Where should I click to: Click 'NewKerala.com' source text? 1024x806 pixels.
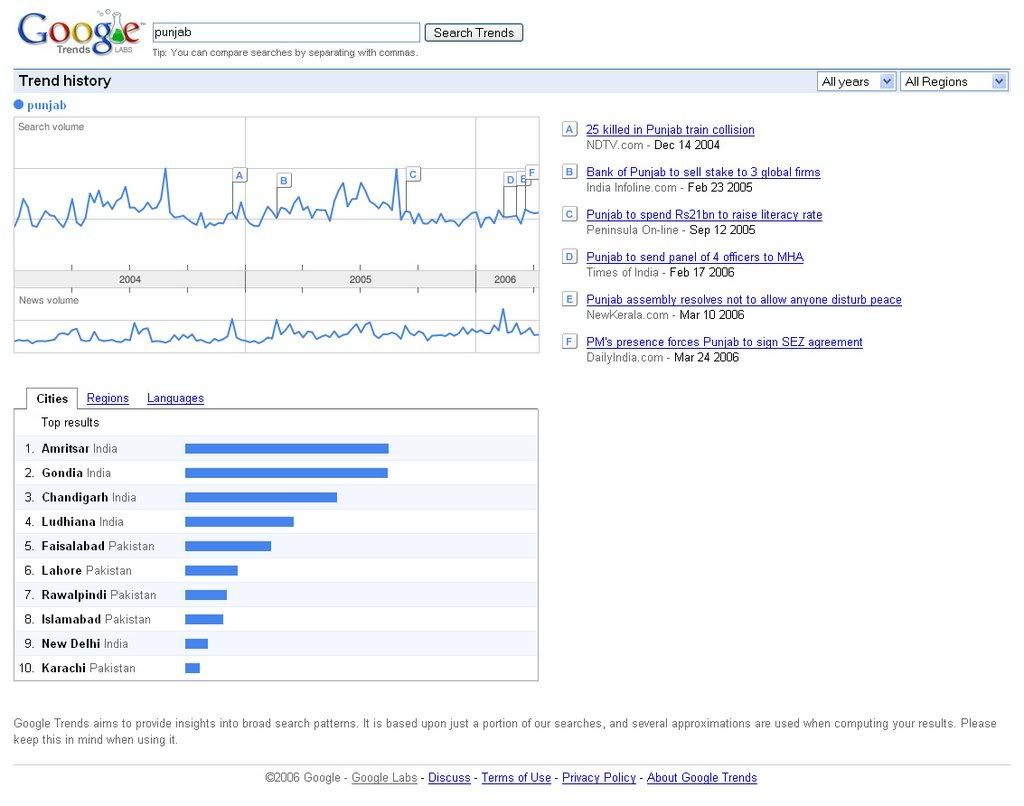(628, 315)
